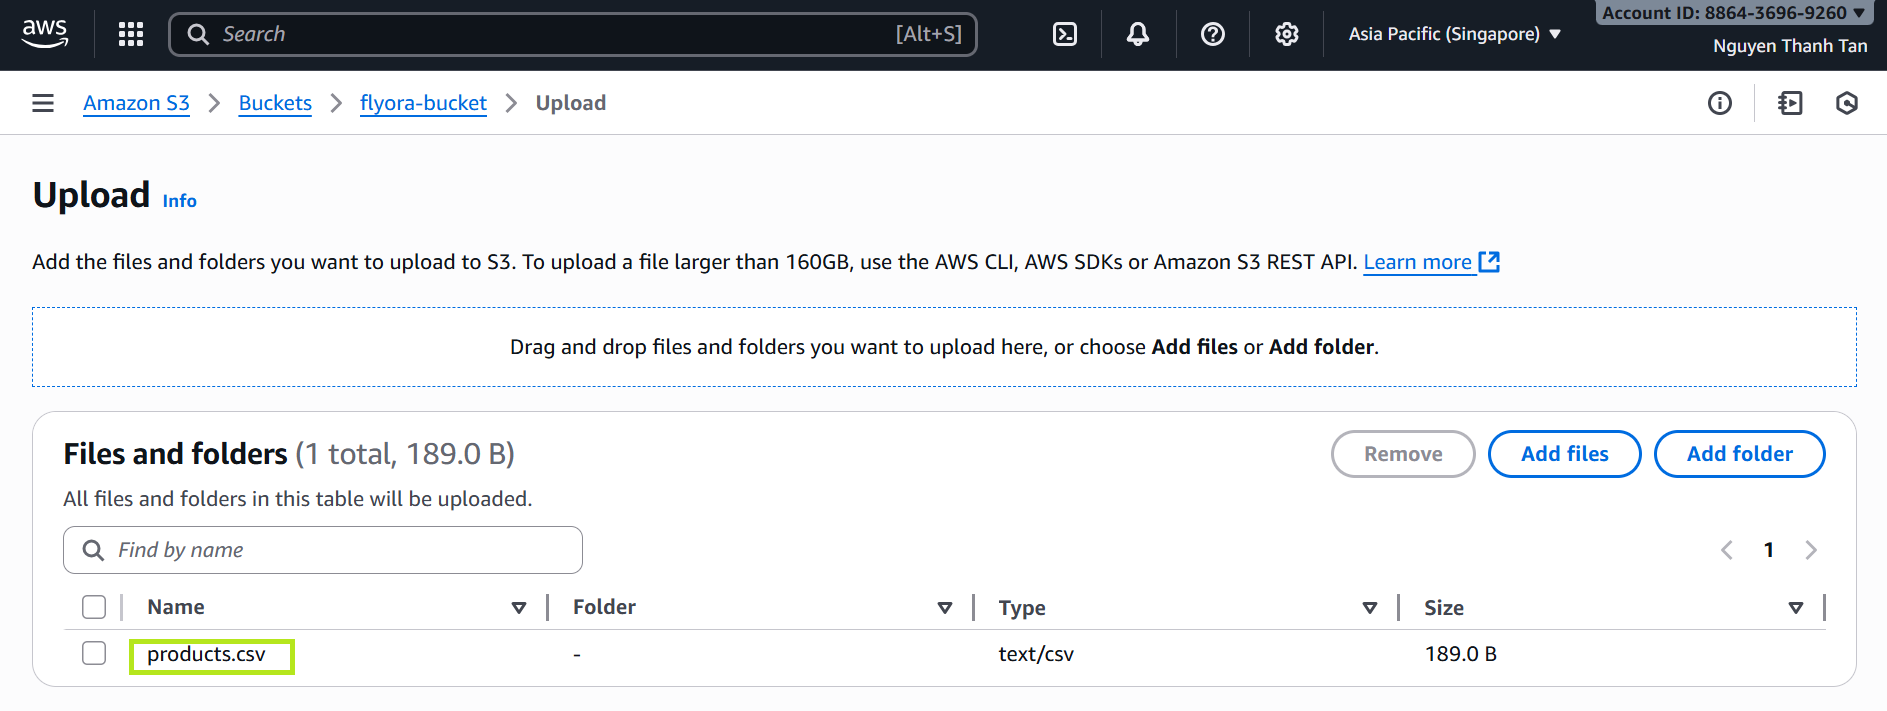This screenshot has height=711, width=1887.
Task: Open the AWS services grid menu
Action: pyautogui.click(x=131, y=34)
